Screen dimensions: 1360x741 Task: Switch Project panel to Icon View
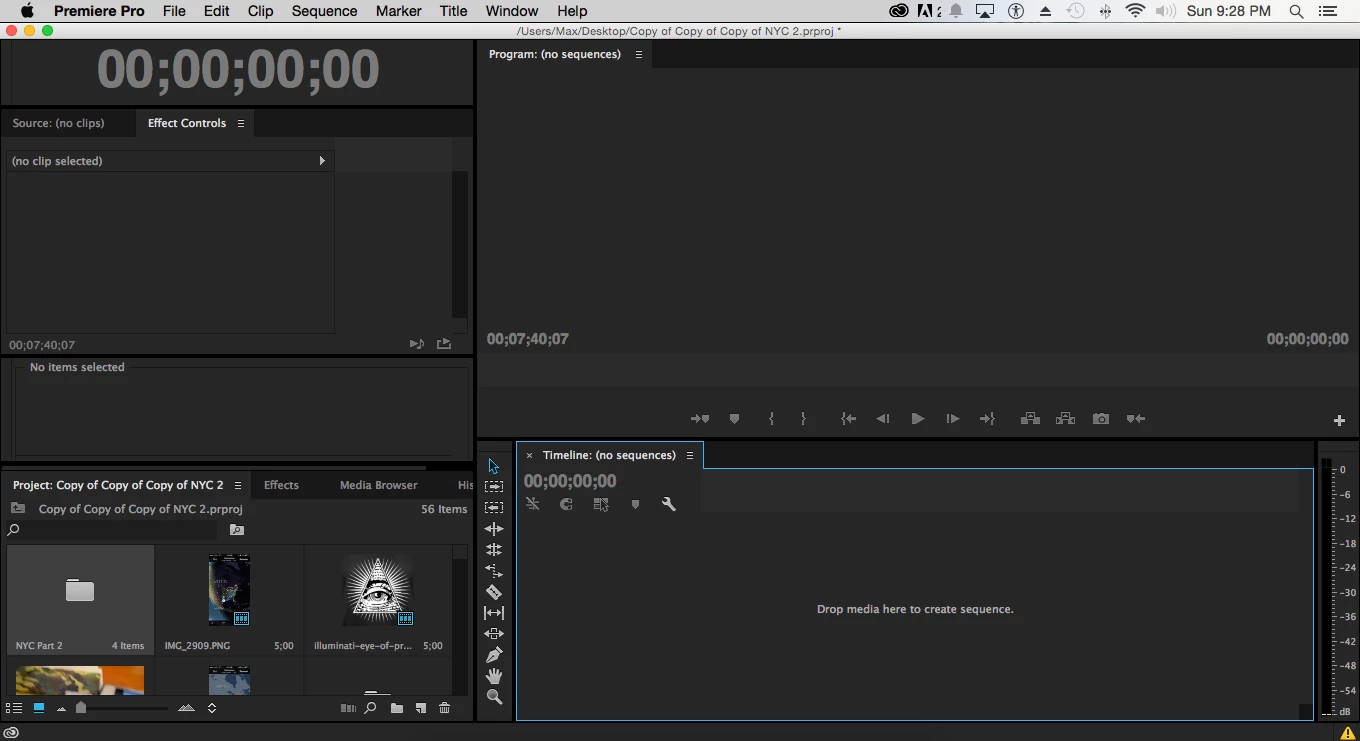[39, 708]
